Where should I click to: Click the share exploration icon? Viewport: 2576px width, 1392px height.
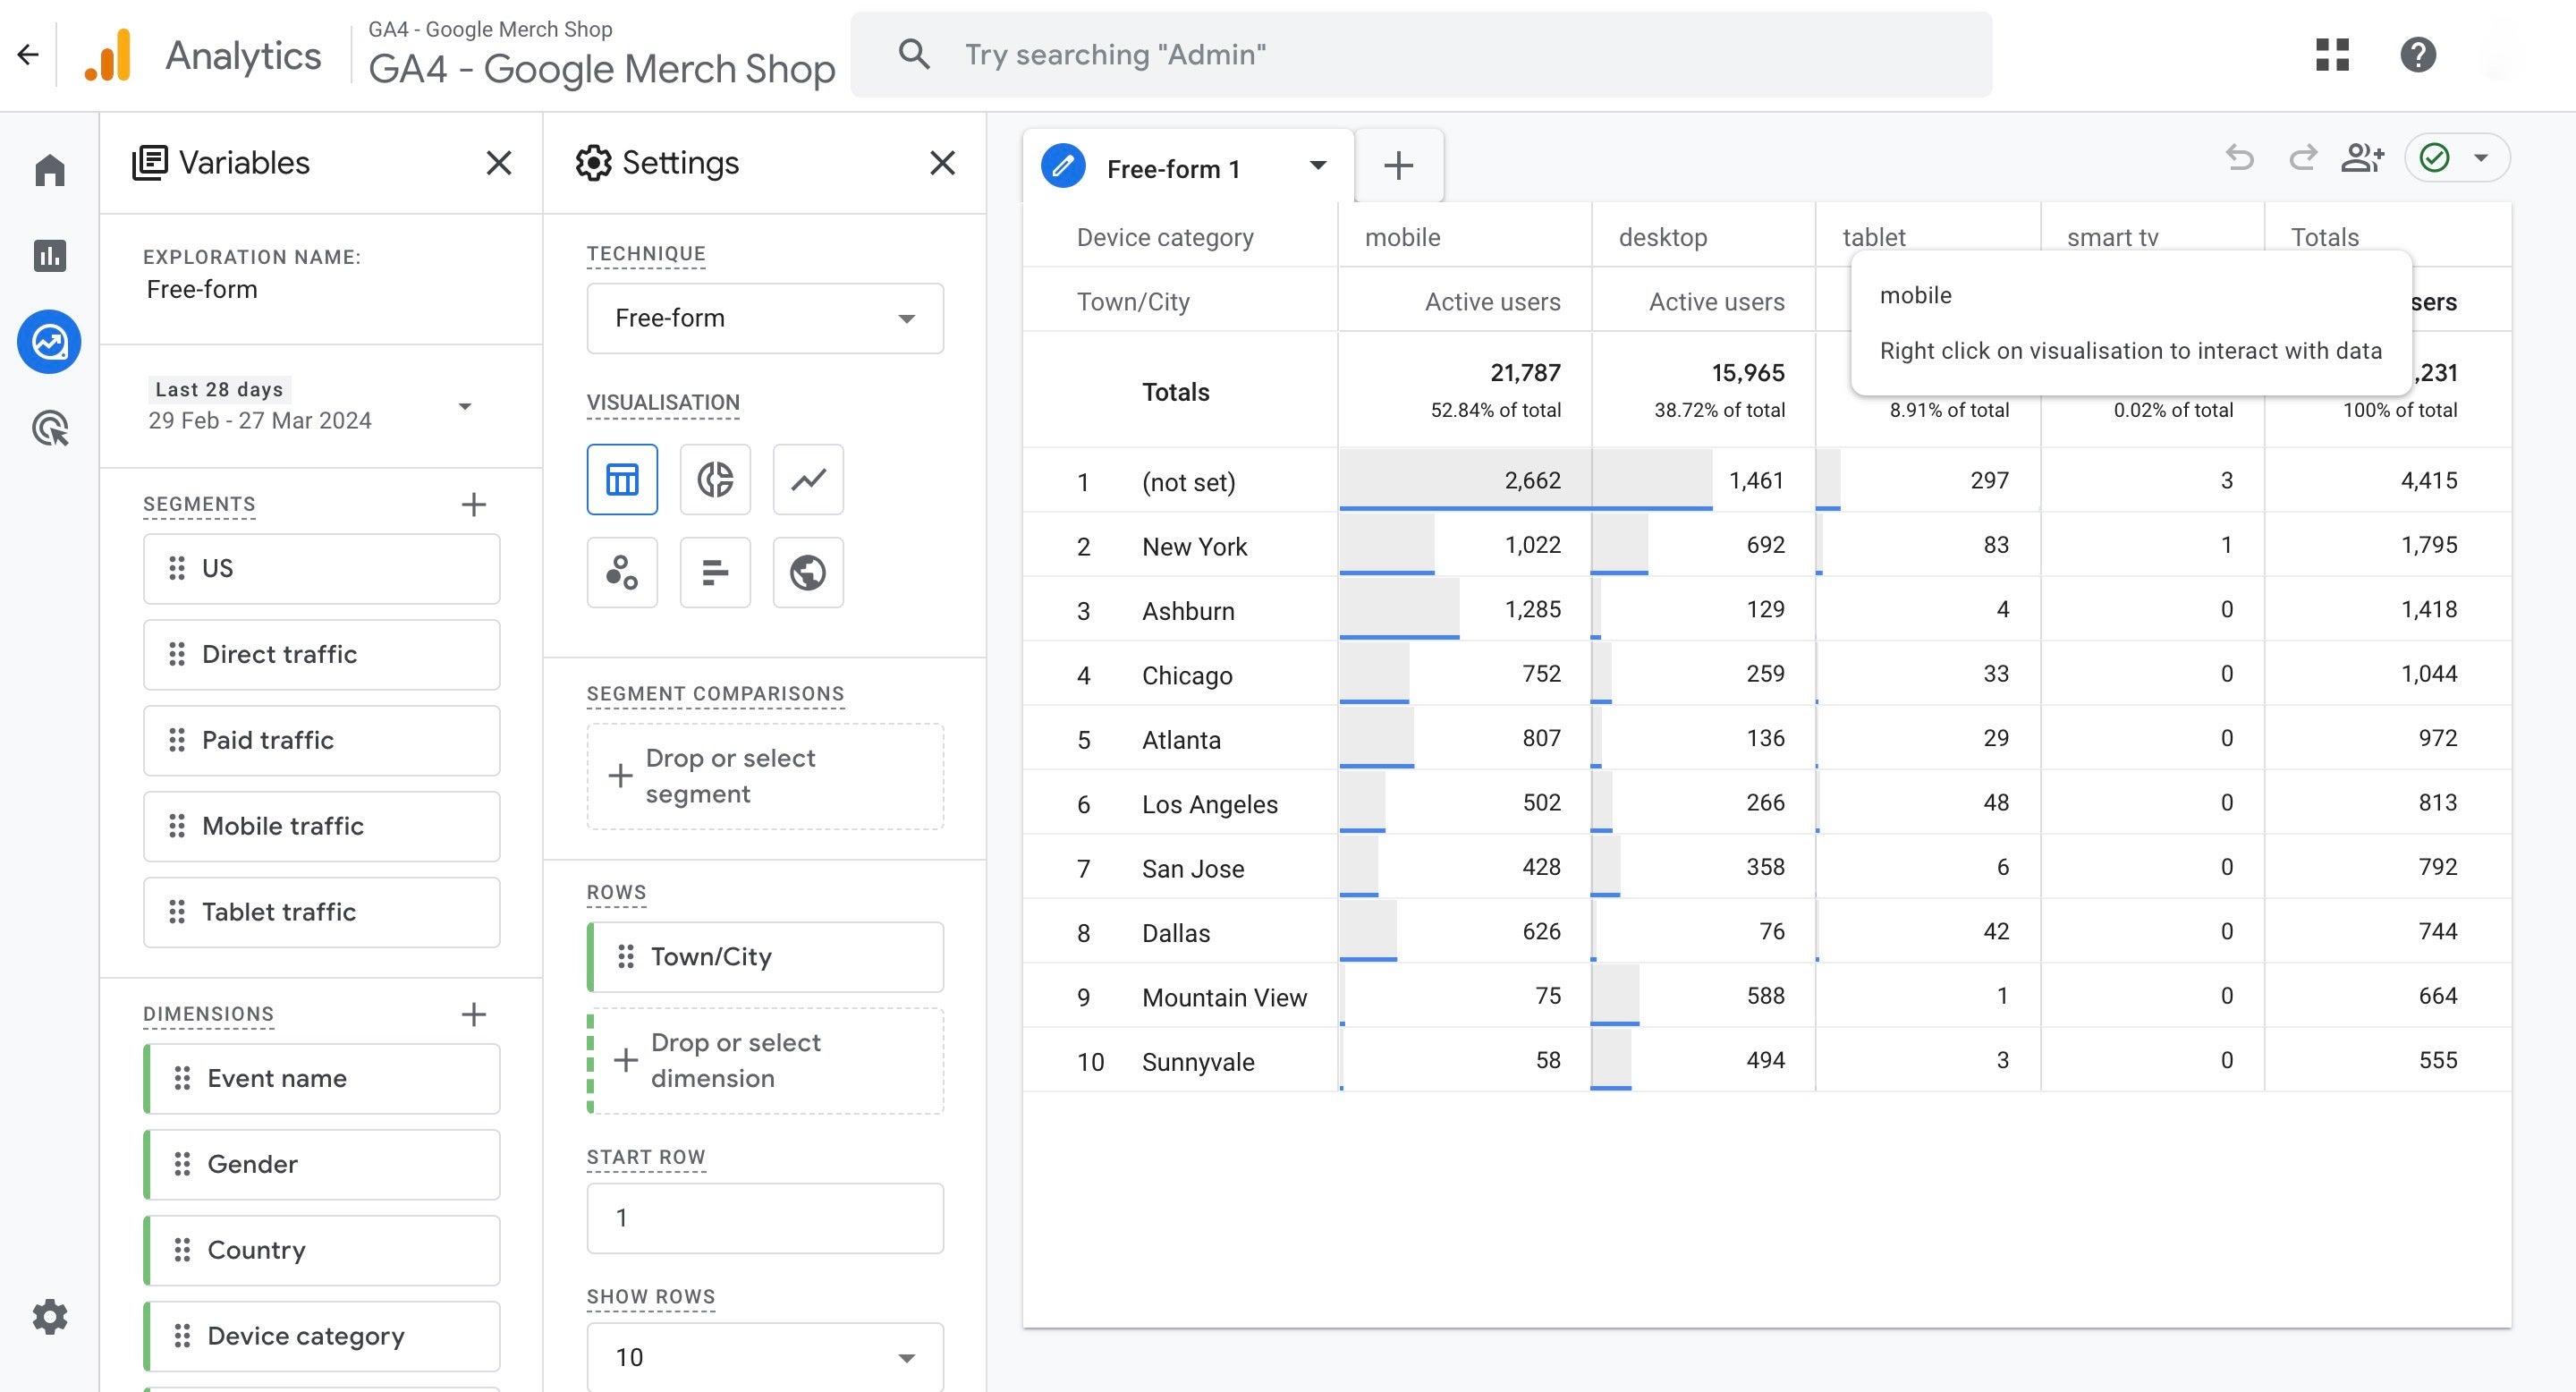tap(2362, 158)
